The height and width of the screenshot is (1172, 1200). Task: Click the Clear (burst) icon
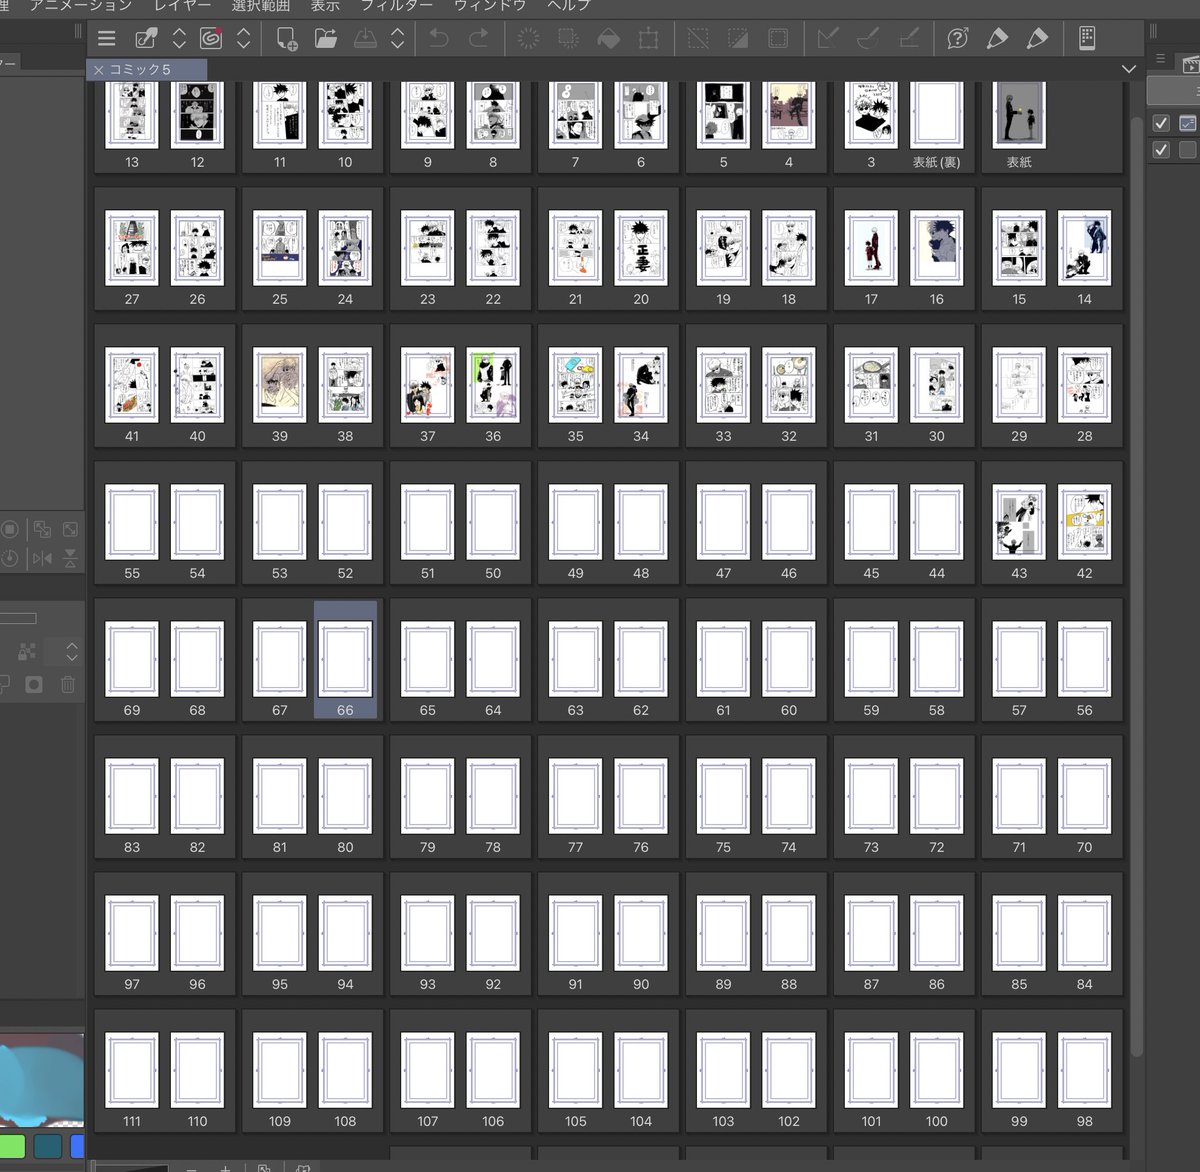click(x=528, y=39)
